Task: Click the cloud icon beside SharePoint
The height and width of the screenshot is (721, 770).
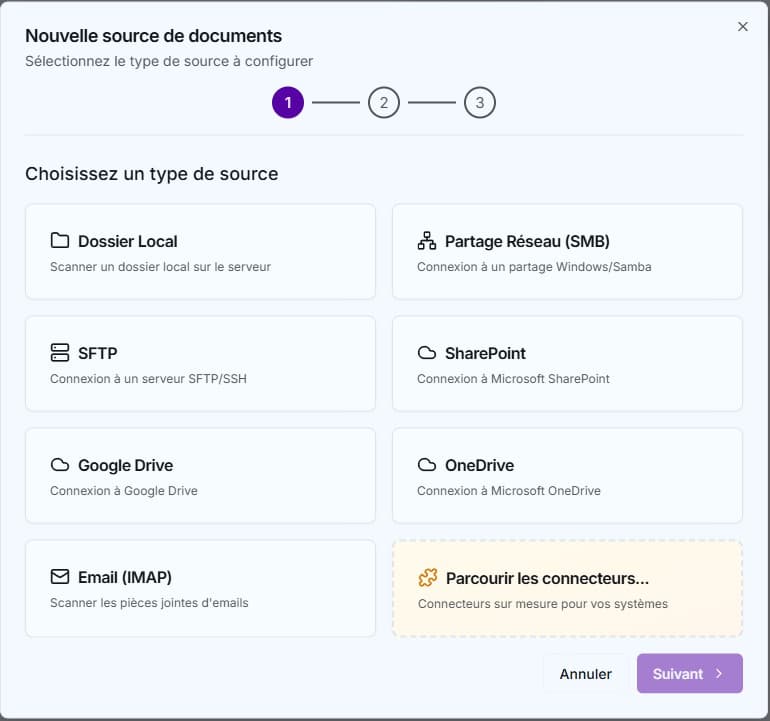Action: pos(427,353)
